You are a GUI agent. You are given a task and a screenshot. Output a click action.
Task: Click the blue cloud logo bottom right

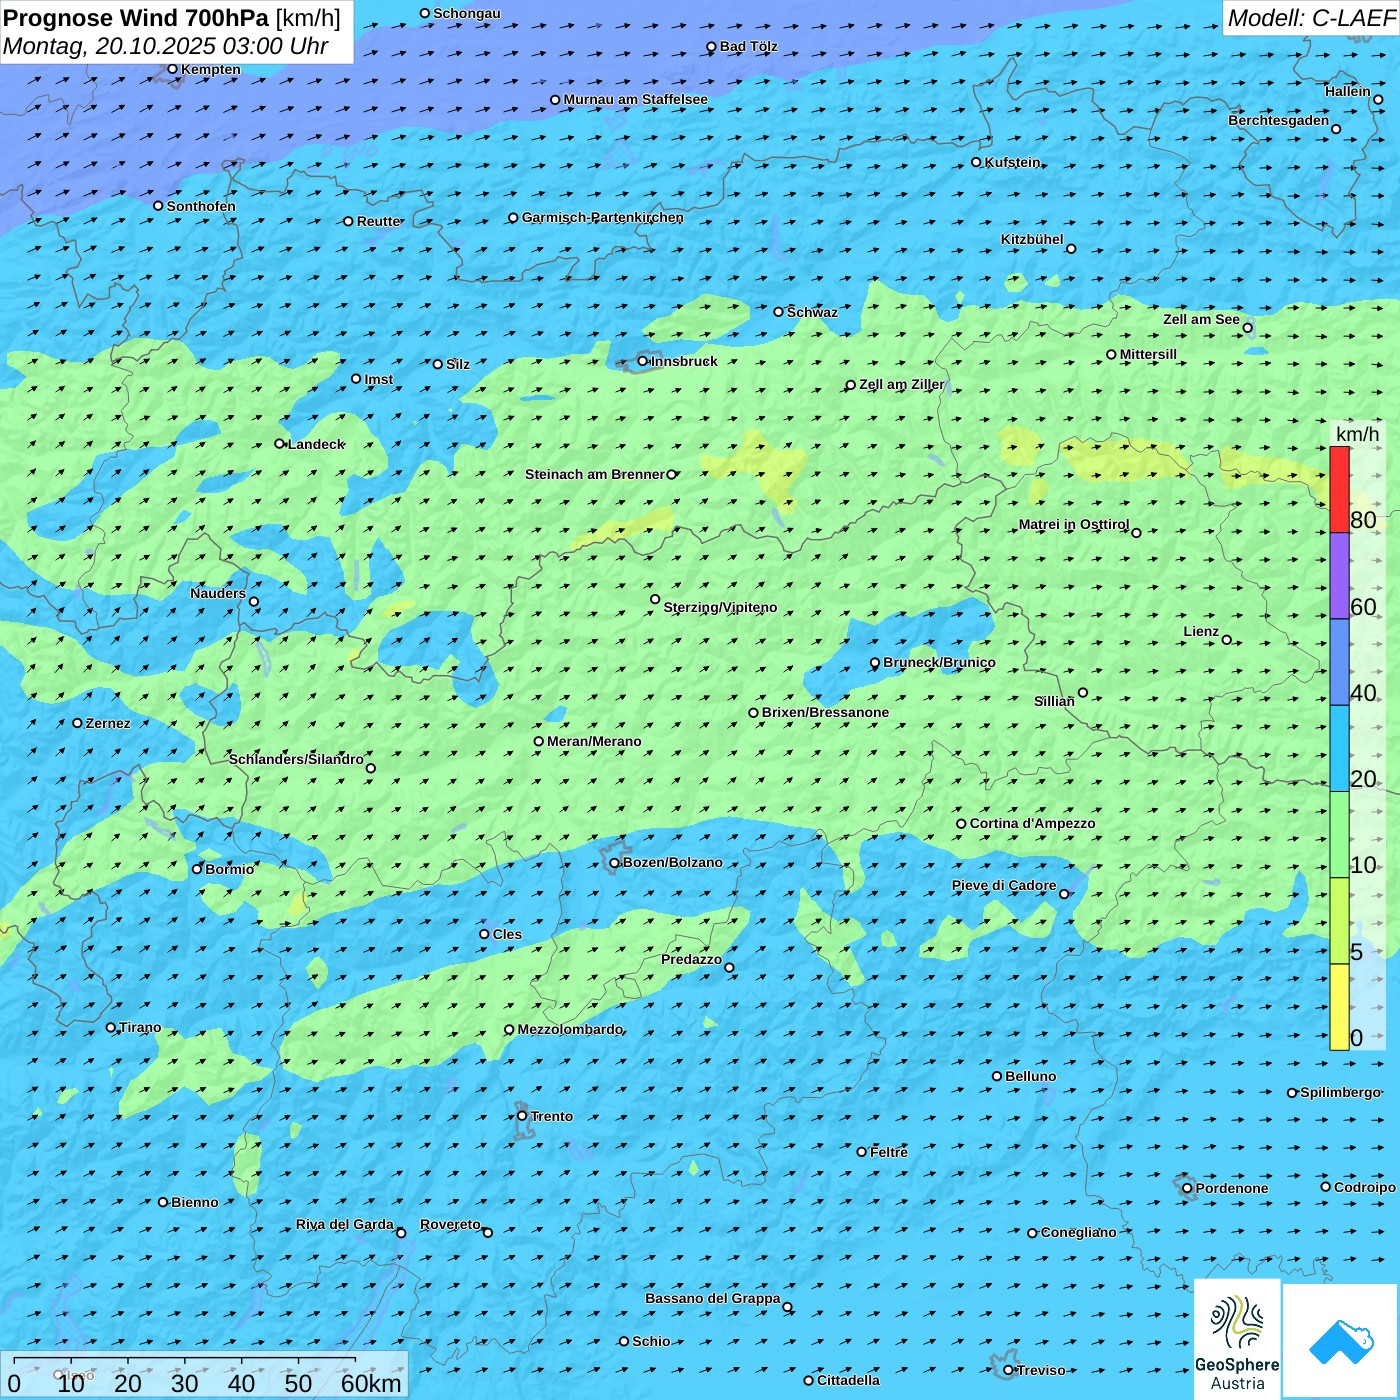tap(1340, 1341)
